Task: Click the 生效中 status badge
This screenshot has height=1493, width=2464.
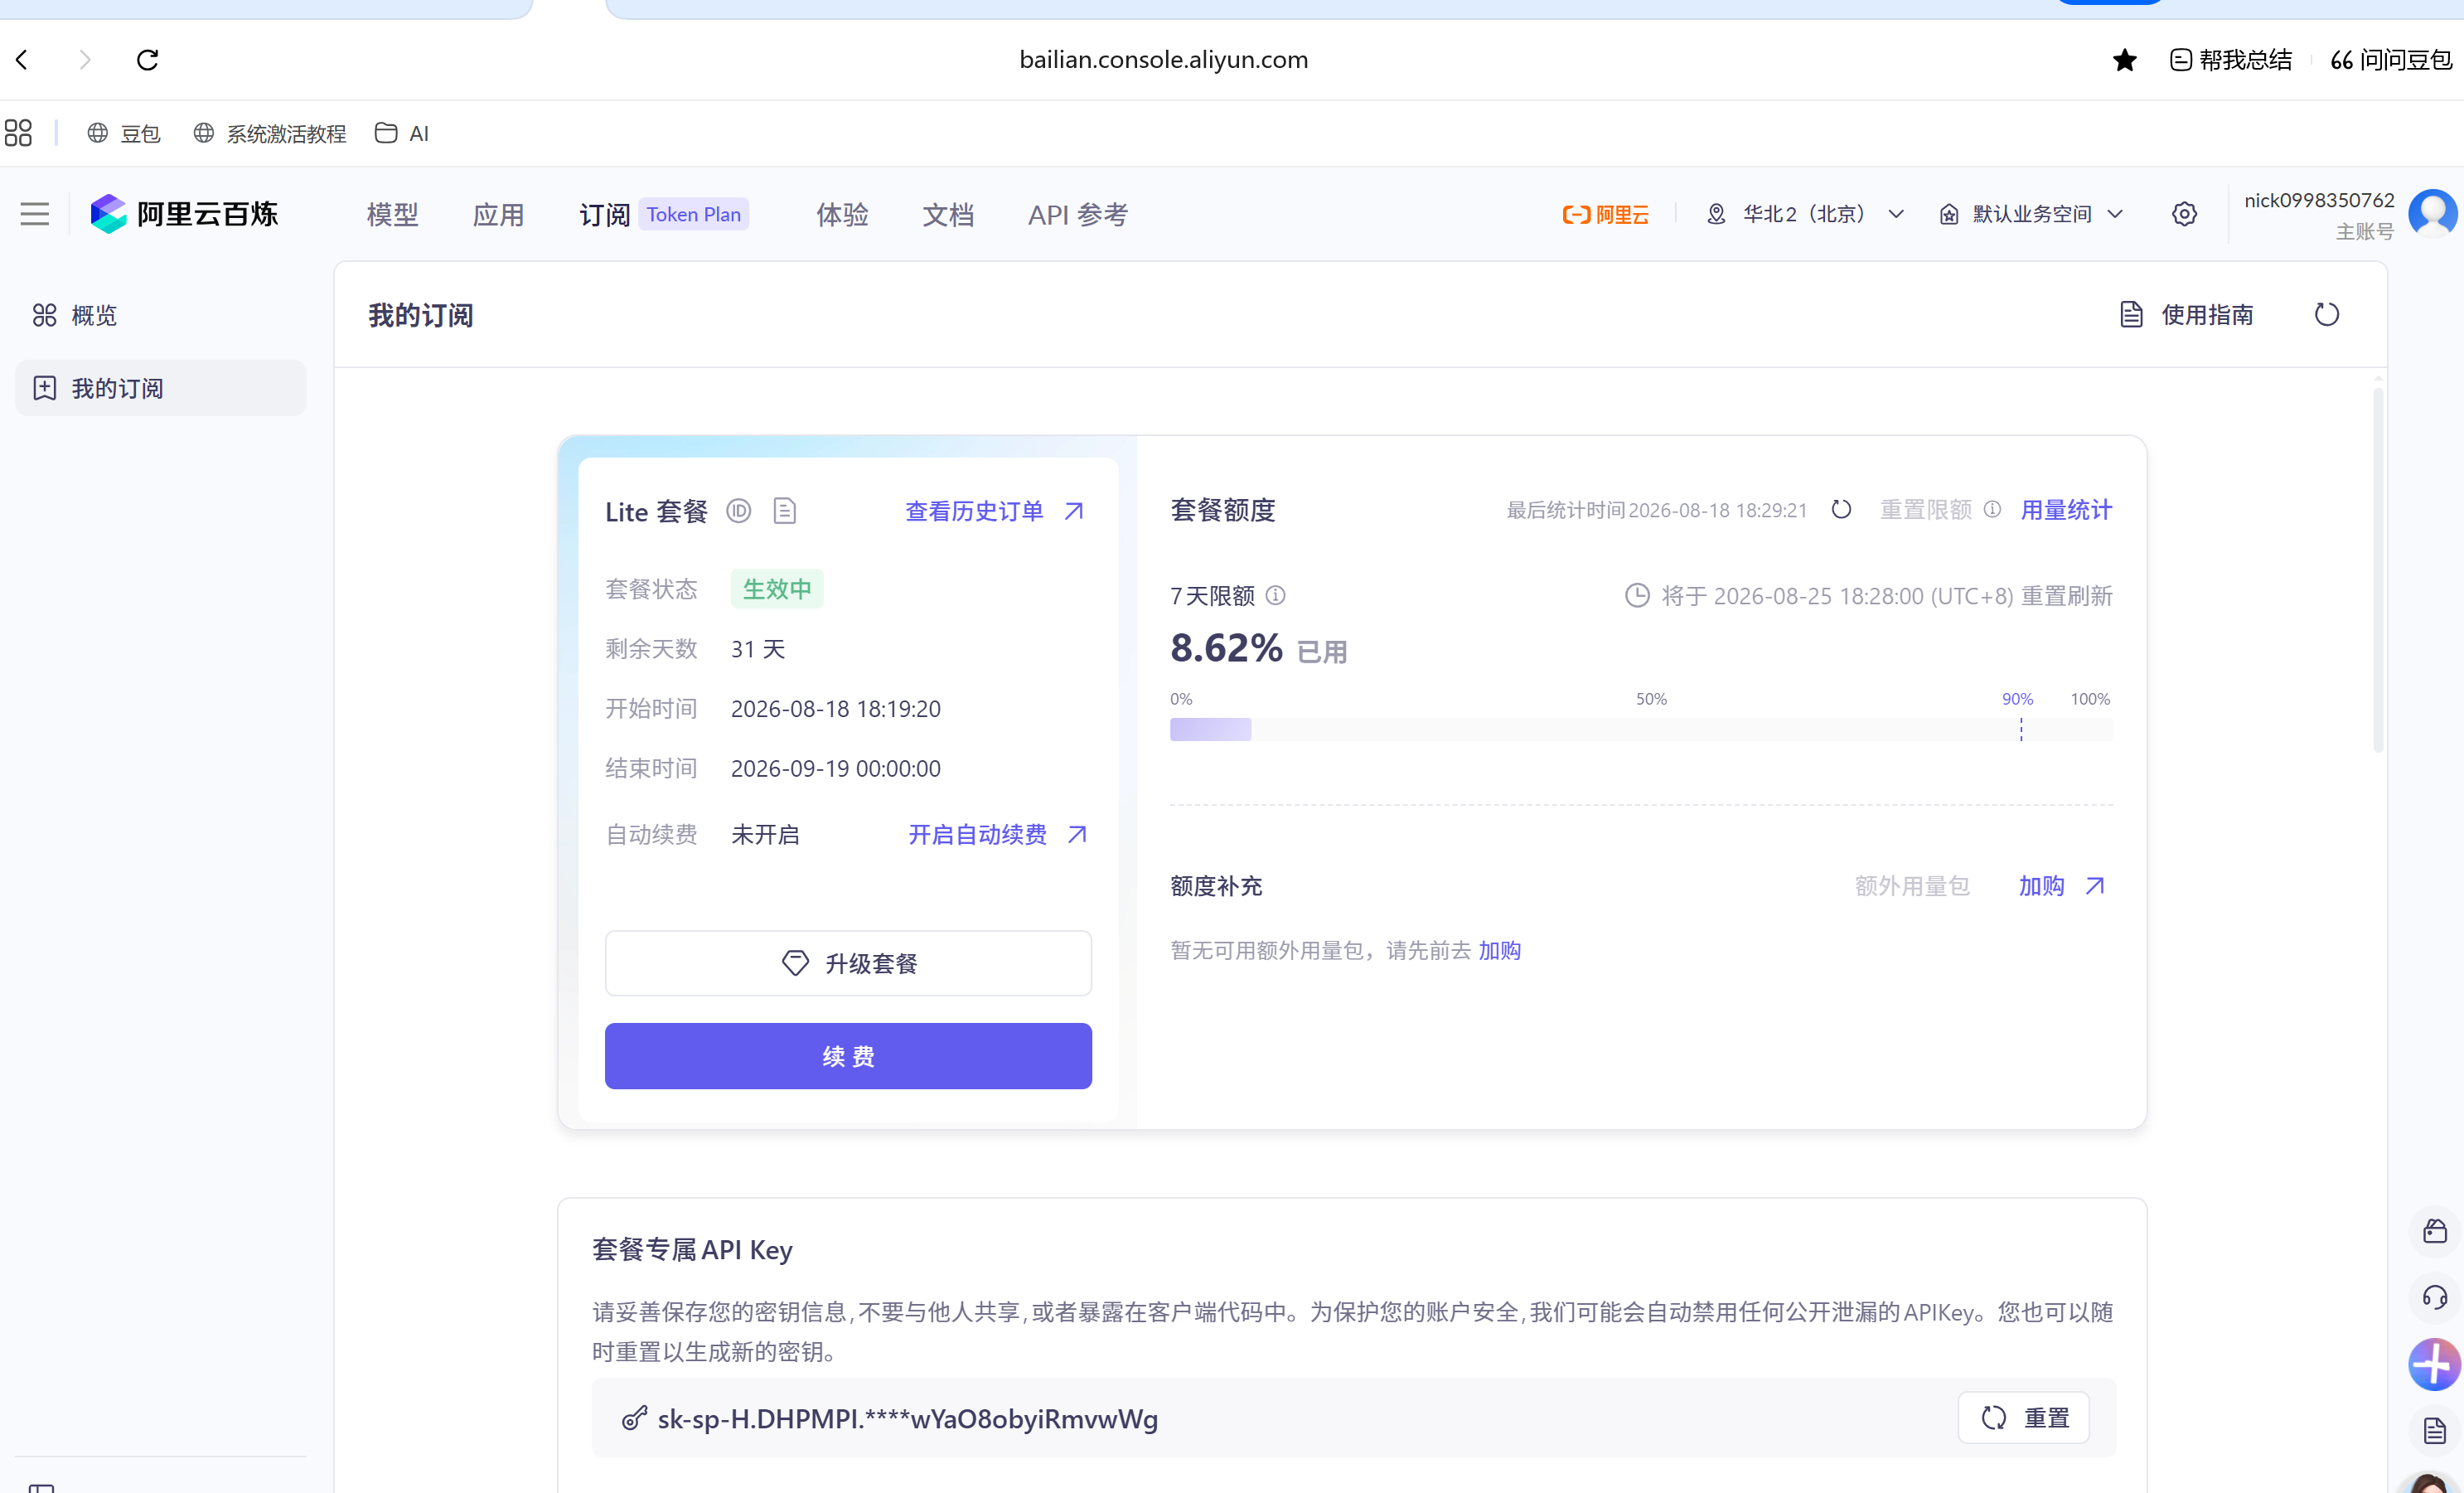Action: coord(777,589)
